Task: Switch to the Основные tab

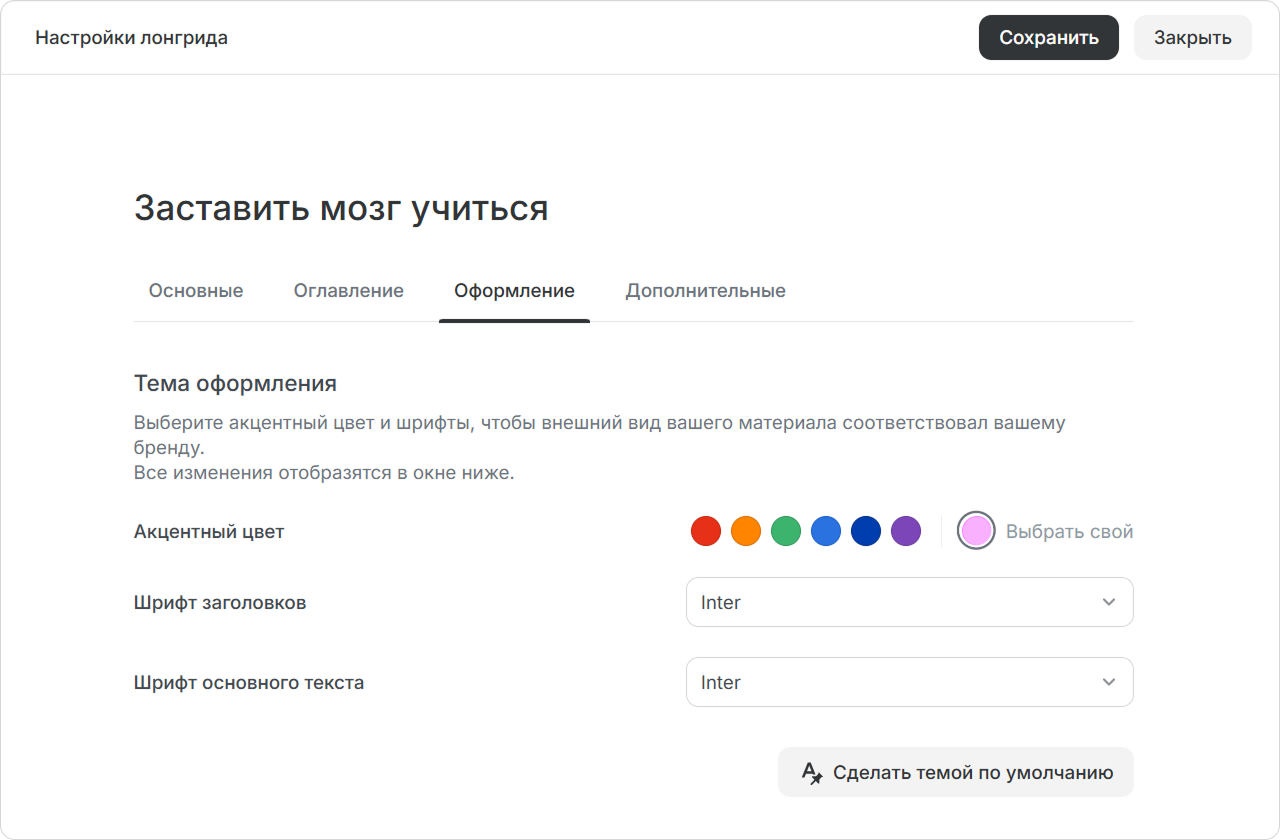Action: 196,291
